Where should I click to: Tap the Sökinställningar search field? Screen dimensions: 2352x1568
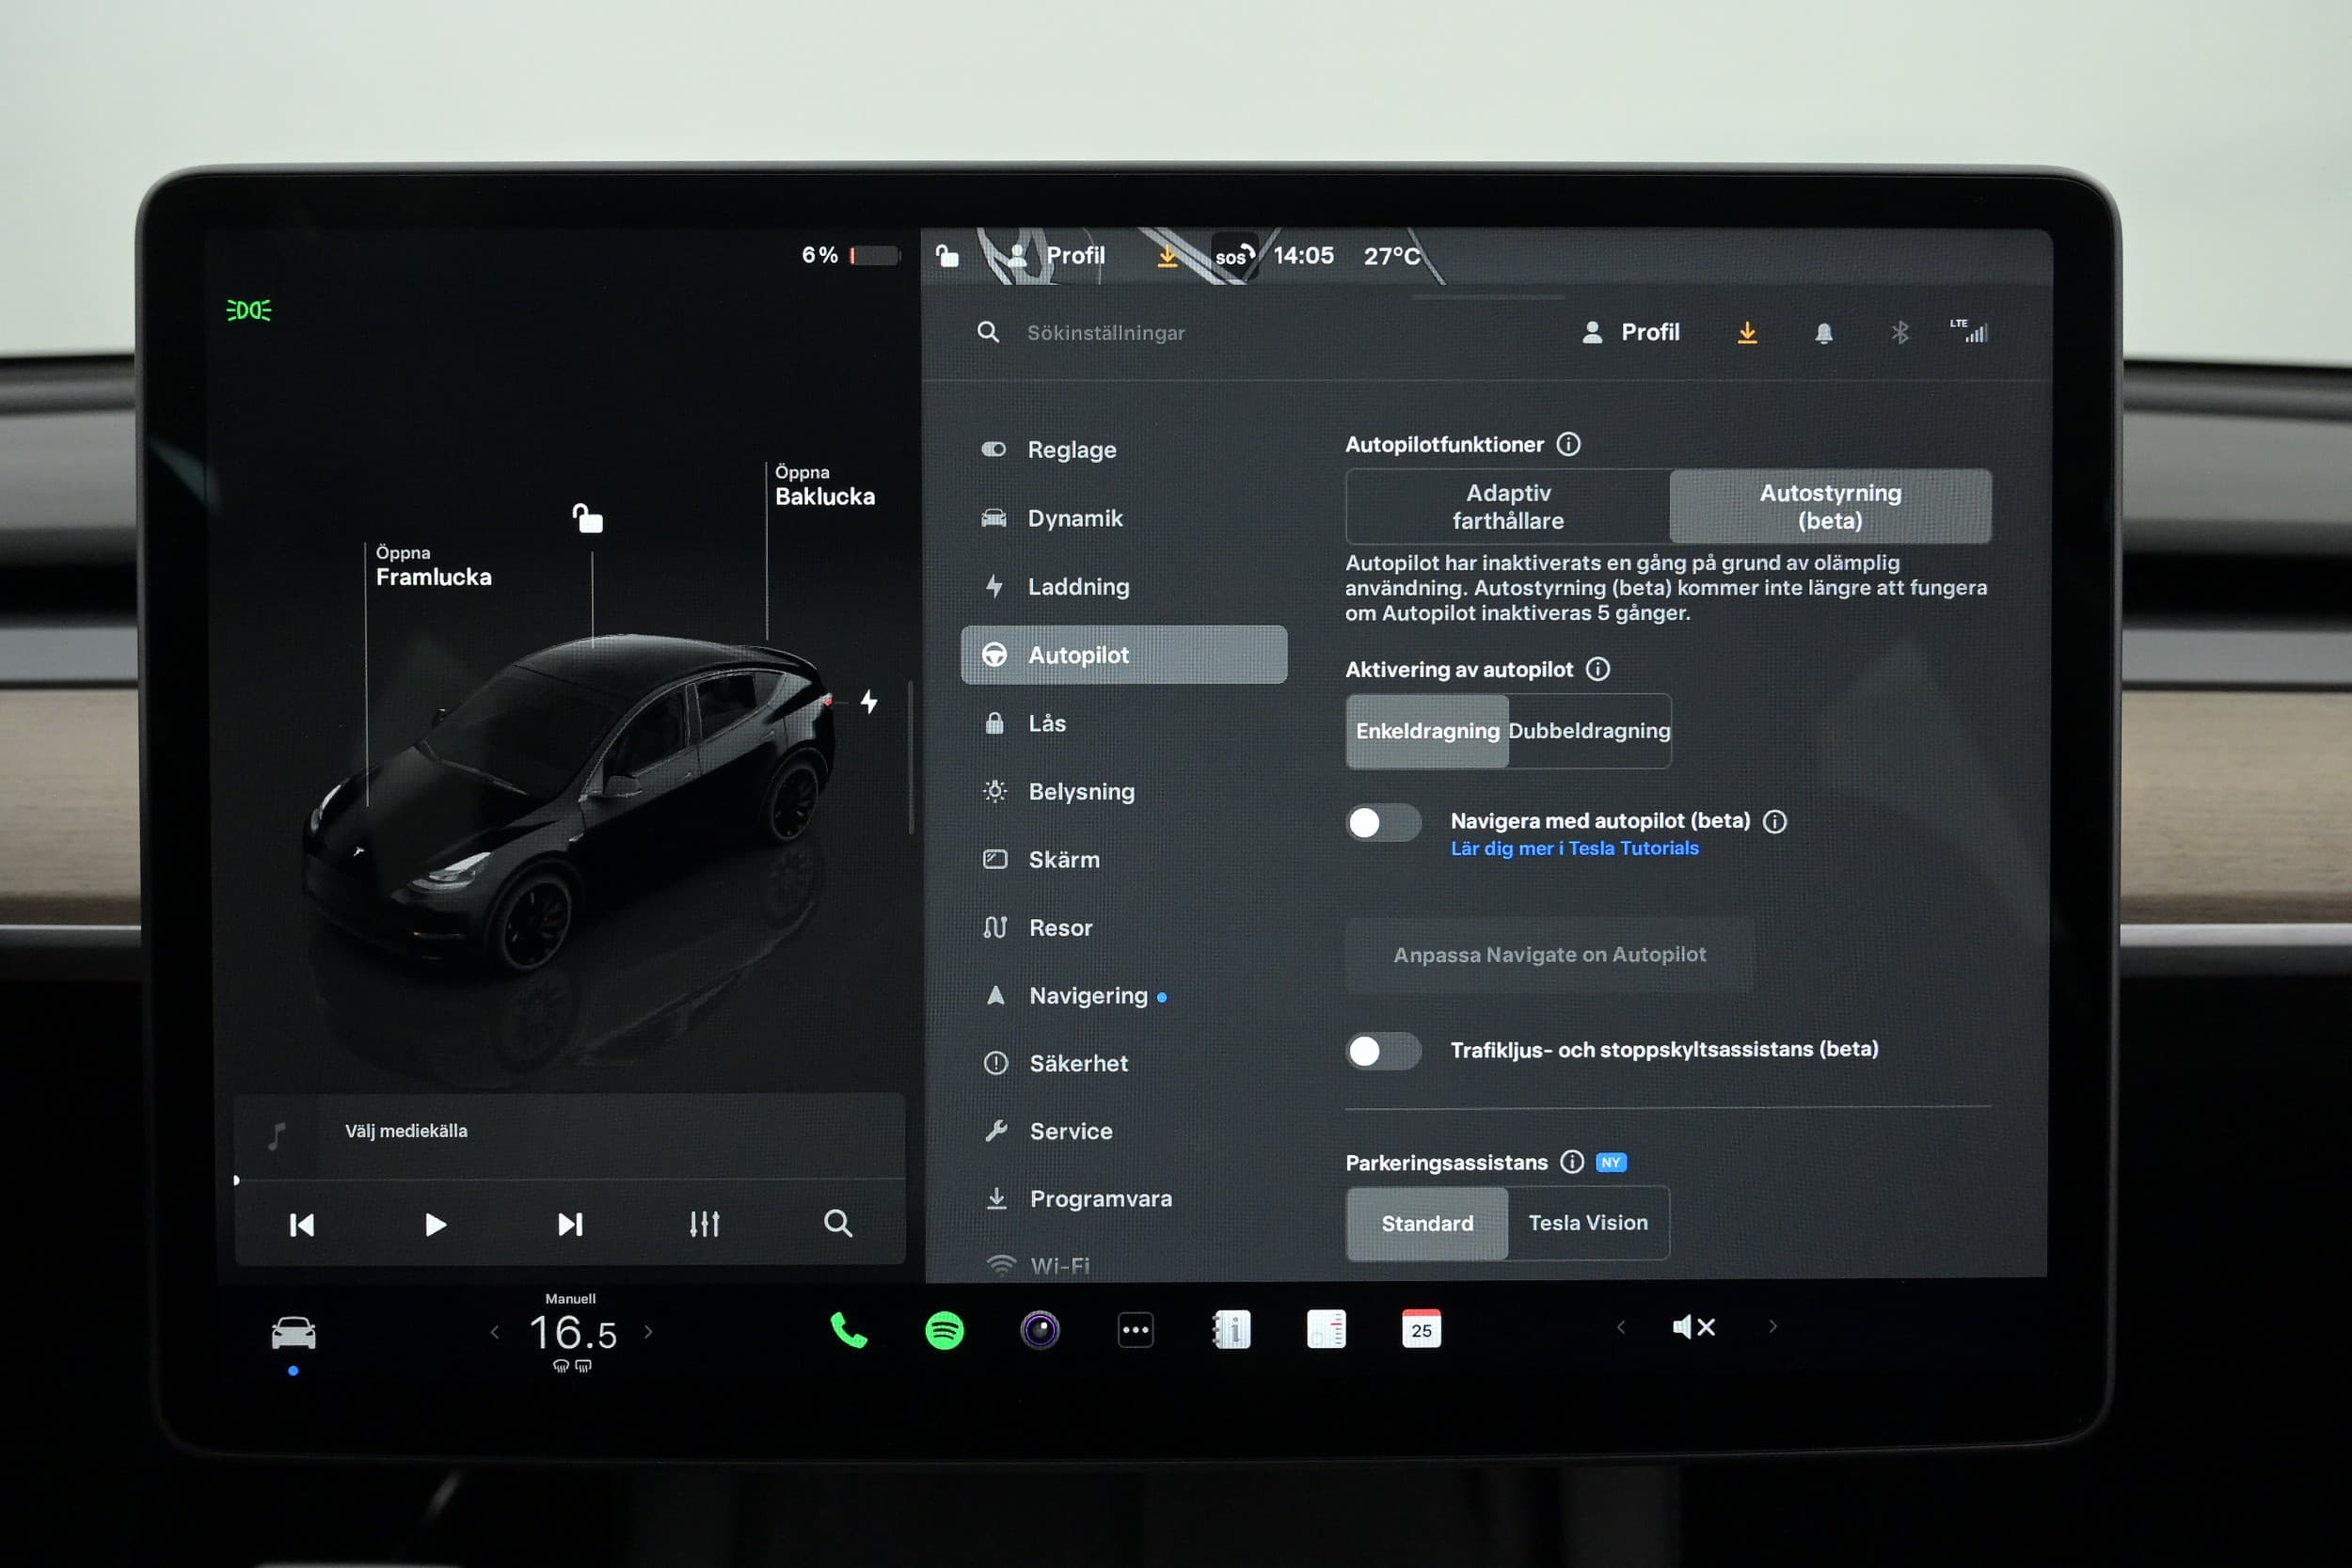tap(1105, 333)
